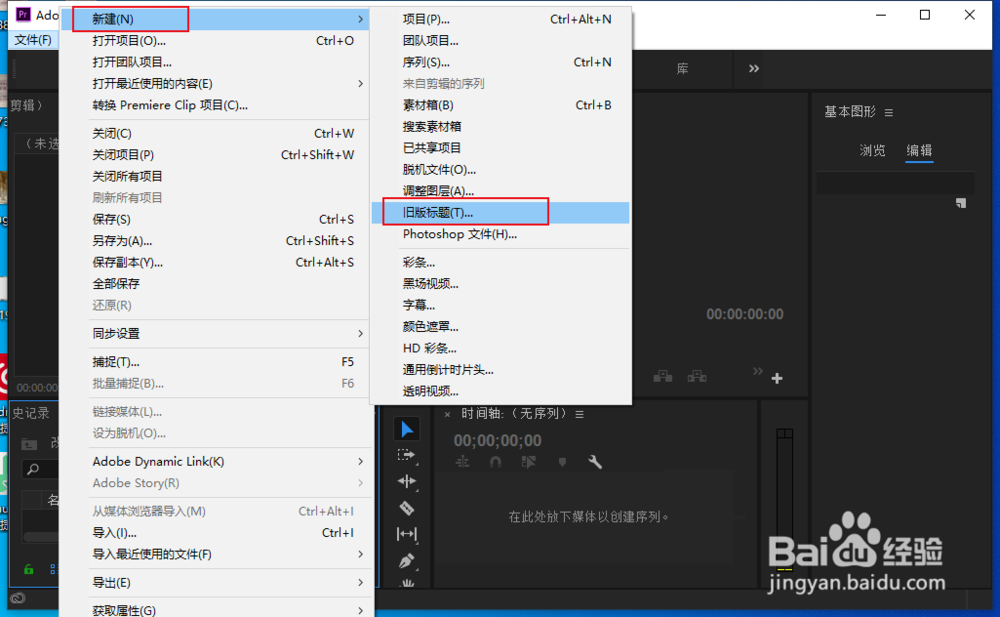Select the Slip tool
This screenshot has height=617, width=1000.
click(x=406, y=534)
